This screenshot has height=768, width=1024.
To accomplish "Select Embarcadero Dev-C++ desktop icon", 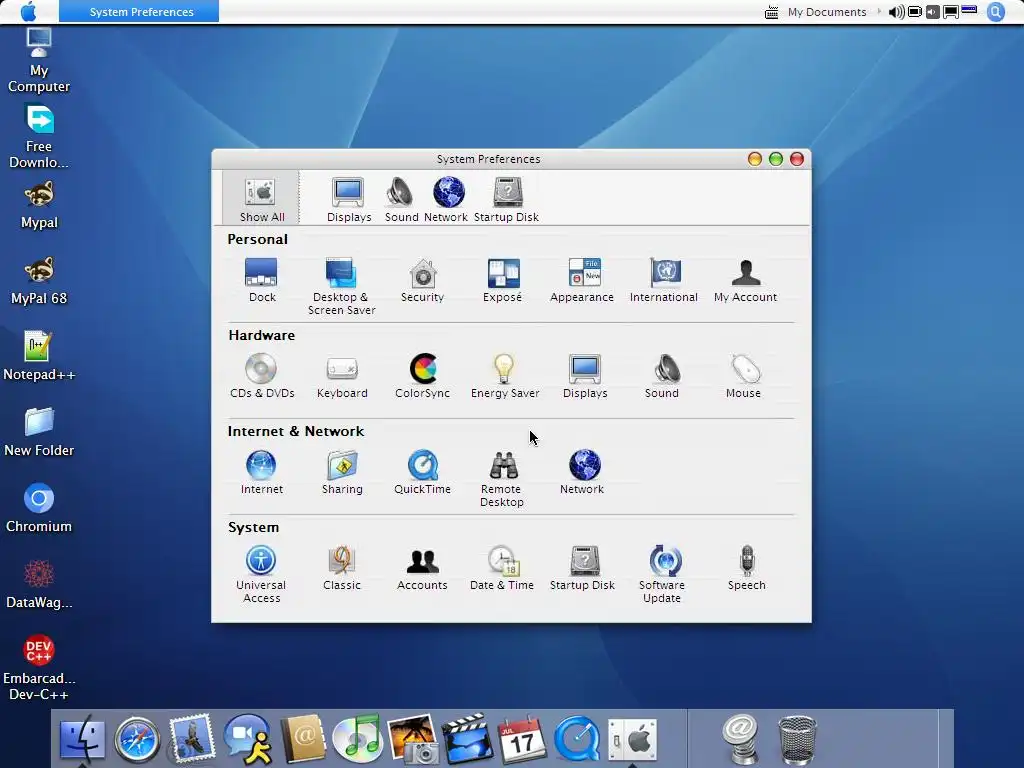I will (x=39, y=667).
